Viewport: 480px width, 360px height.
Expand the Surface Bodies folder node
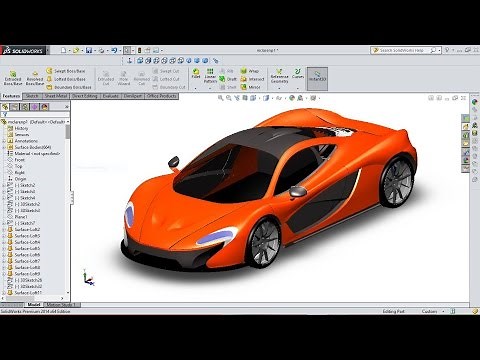[4, 147]
